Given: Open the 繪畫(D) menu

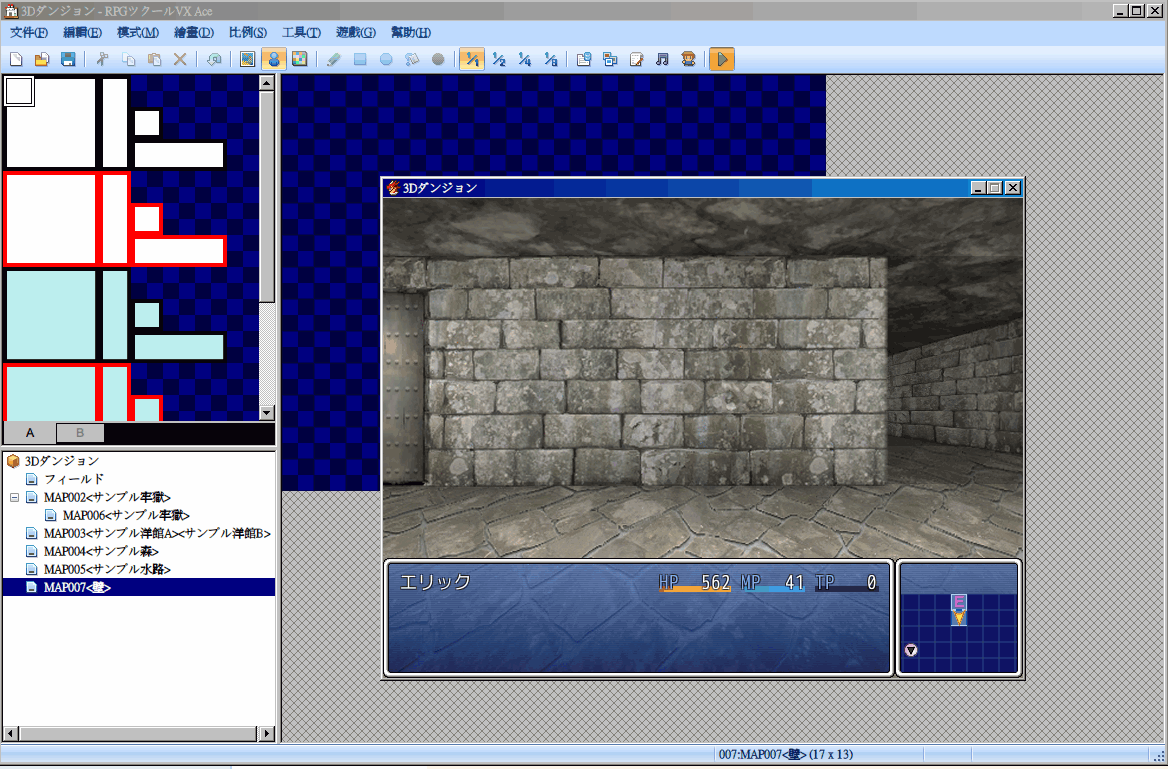Looking at the screenshot, I should tap(194, 33).
